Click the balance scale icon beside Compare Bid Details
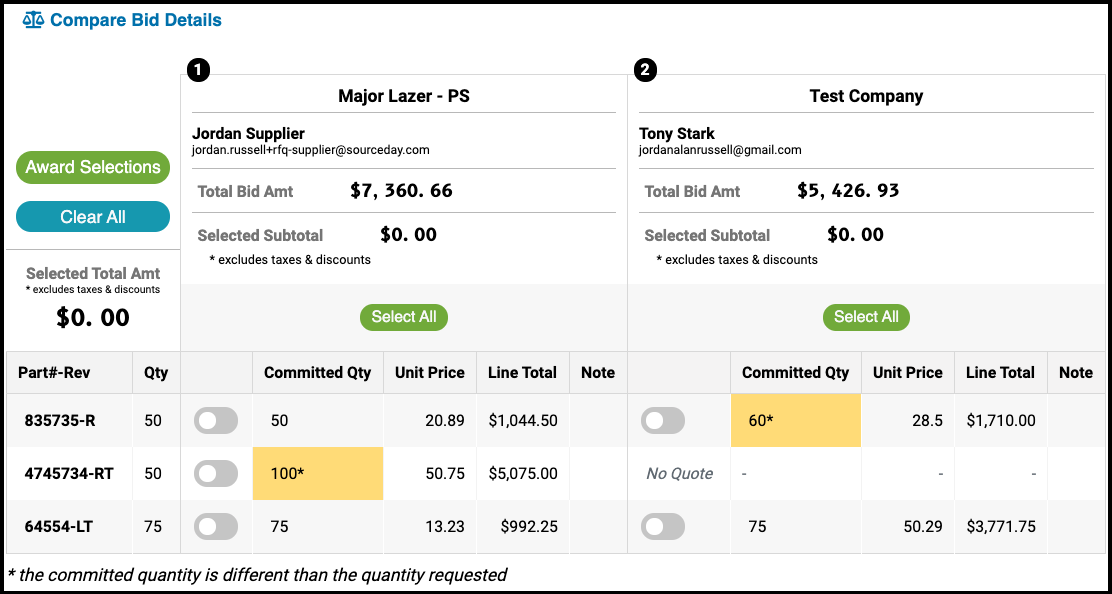Image resolution: width=1112 pixels, height=594 pixels. coord(33,20)
